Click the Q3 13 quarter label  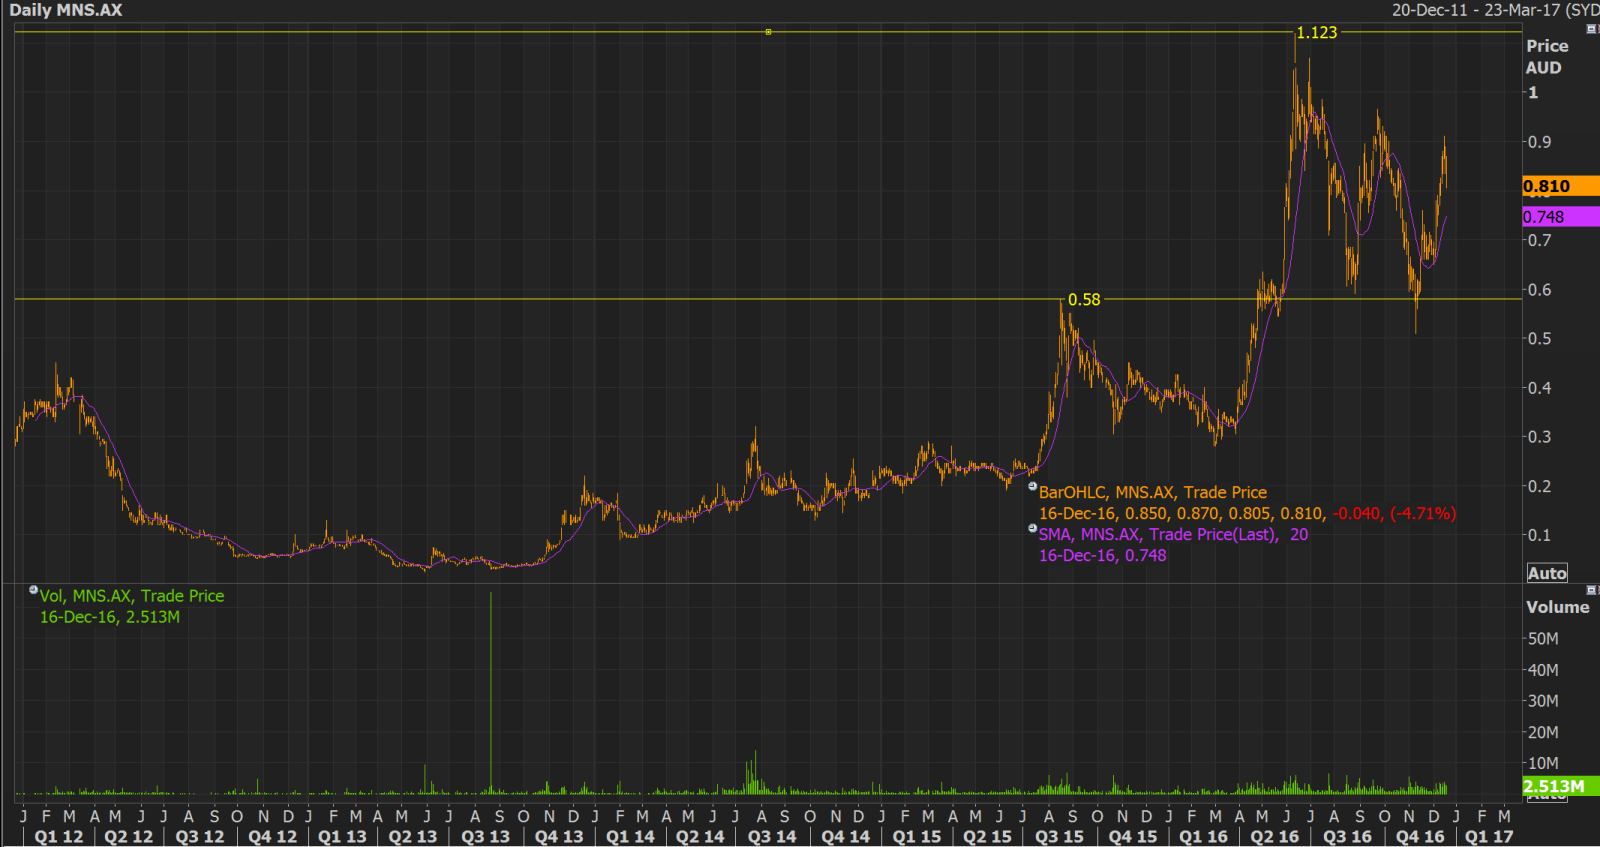pyautogui.click(x=485, y=836)
